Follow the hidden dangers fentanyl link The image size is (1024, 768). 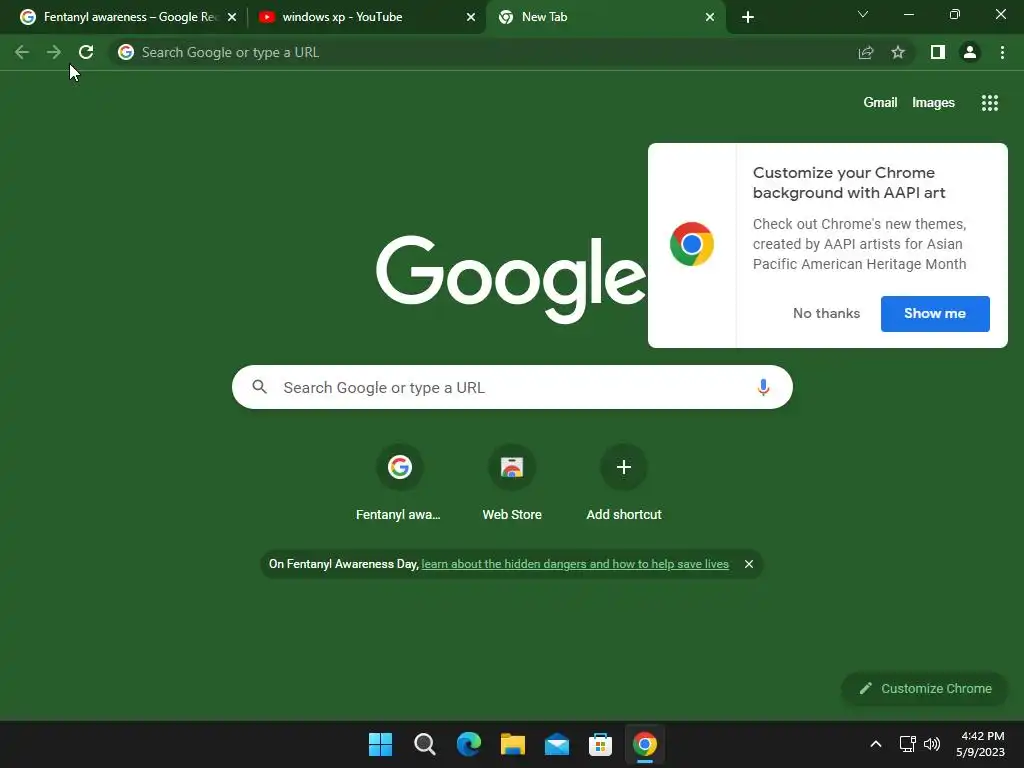coord(575,564)
